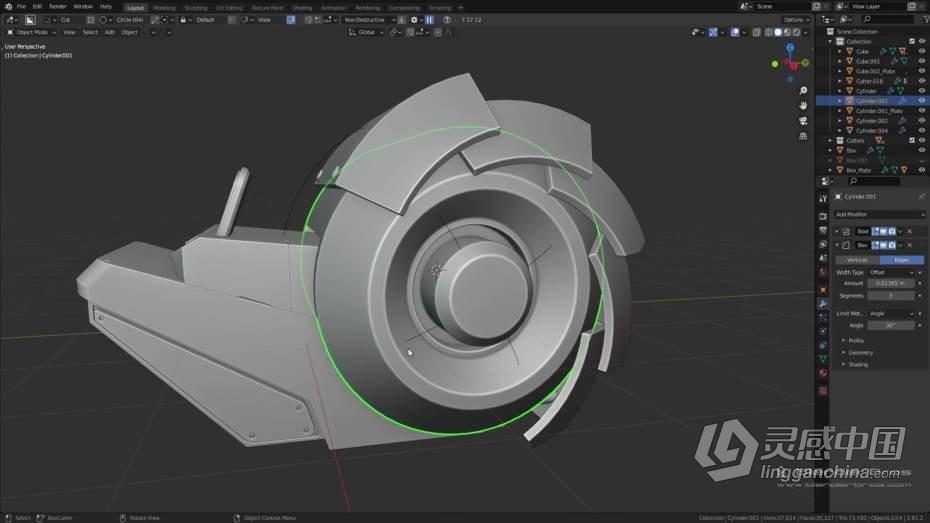Switch perspective/orthographic with the grid gizmo
The width and height of the screenshot is (930, 523).
pos(803,136)
